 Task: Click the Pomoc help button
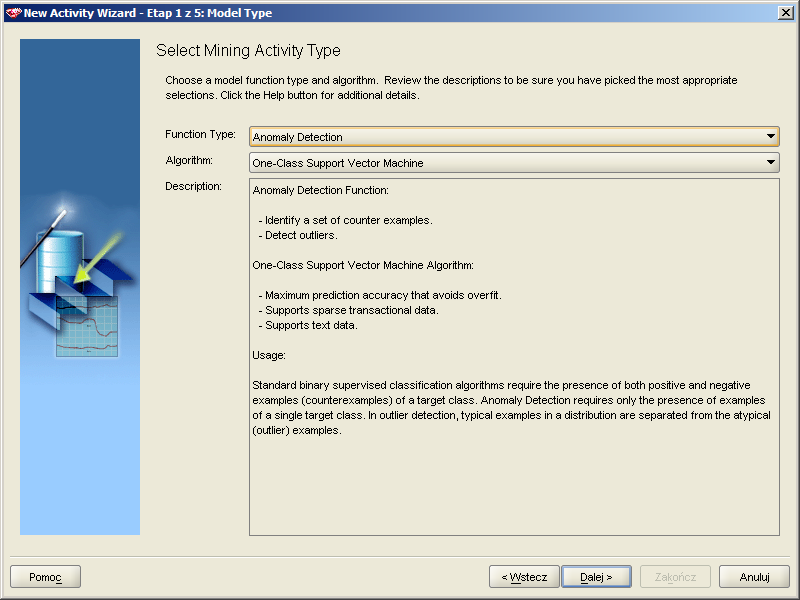point(45,577)
